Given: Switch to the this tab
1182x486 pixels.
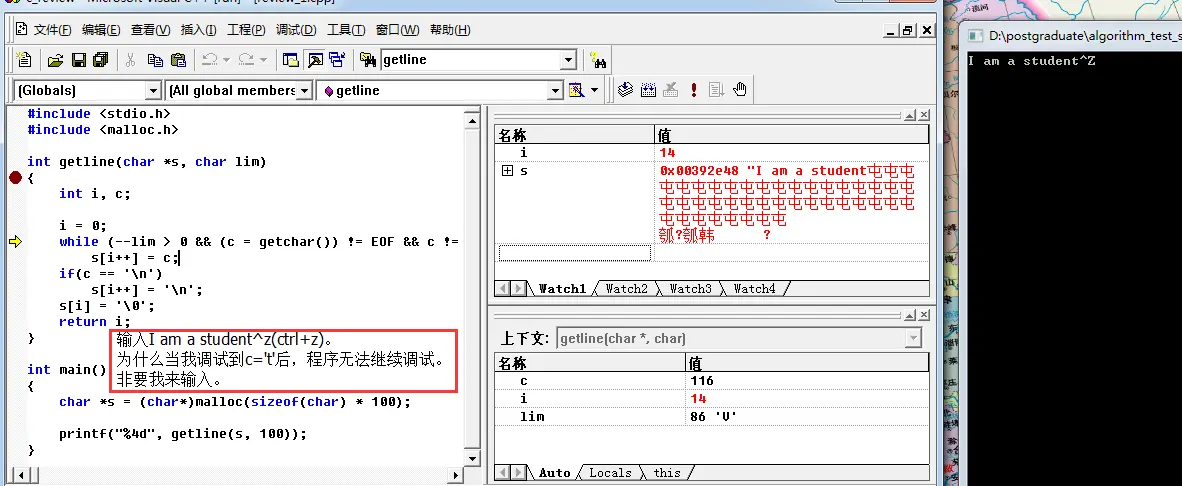Looking at the screenshot, I should click(666, 473).
